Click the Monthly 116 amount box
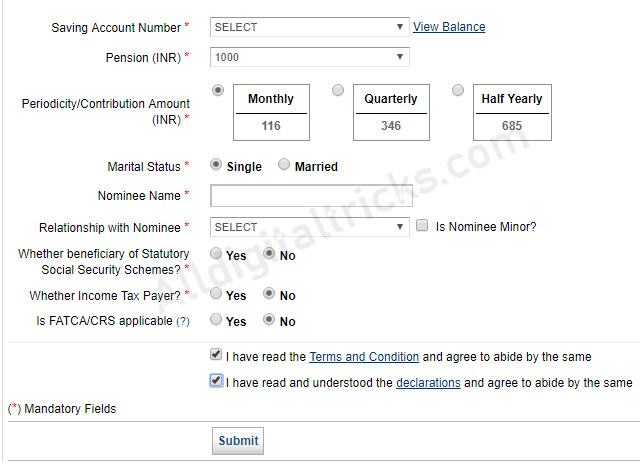 271,113
